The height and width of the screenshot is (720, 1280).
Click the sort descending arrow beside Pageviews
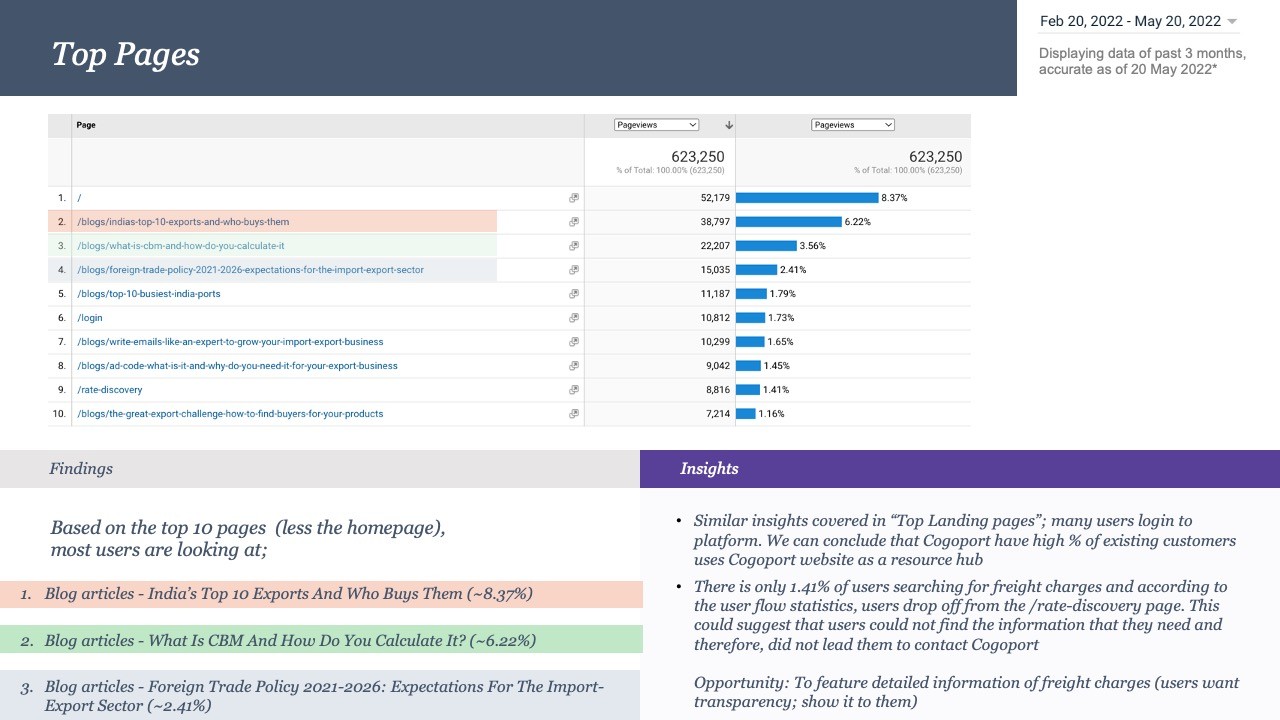(x=729, y=125)
